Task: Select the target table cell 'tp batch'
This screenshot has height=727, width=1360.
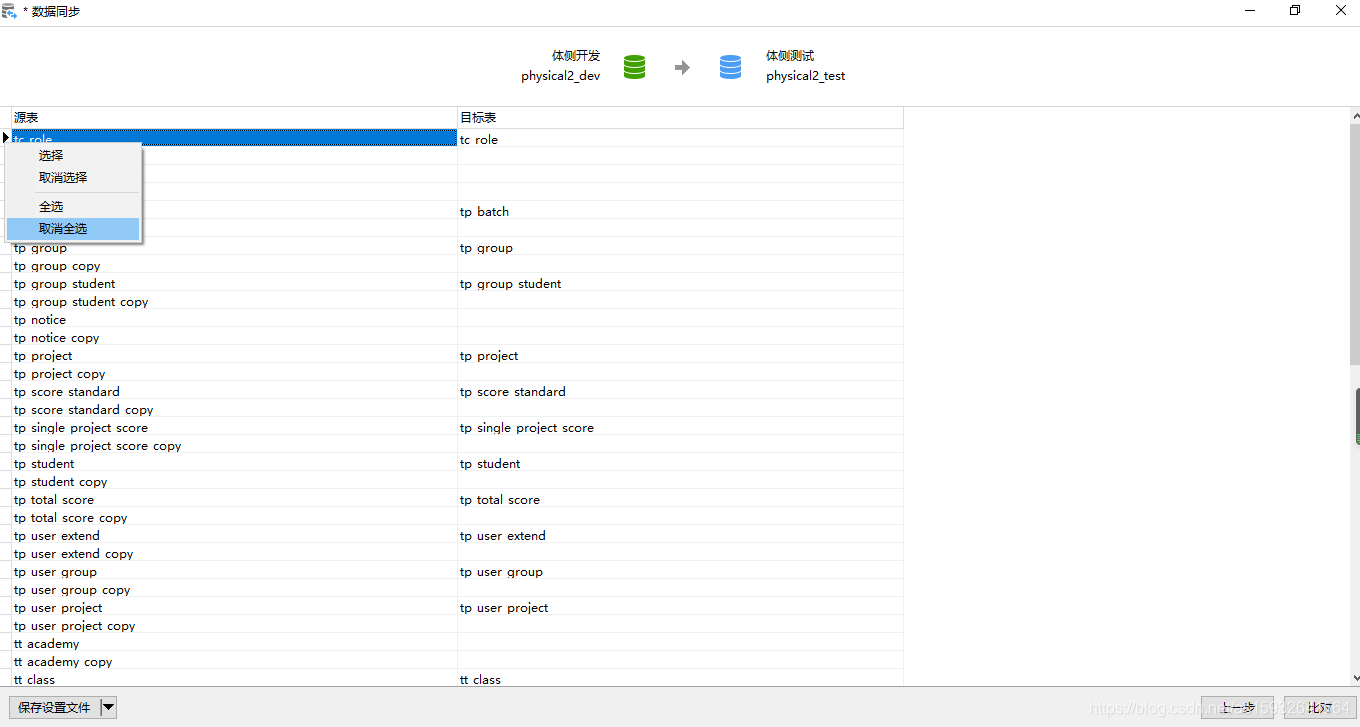Action: 680,211
